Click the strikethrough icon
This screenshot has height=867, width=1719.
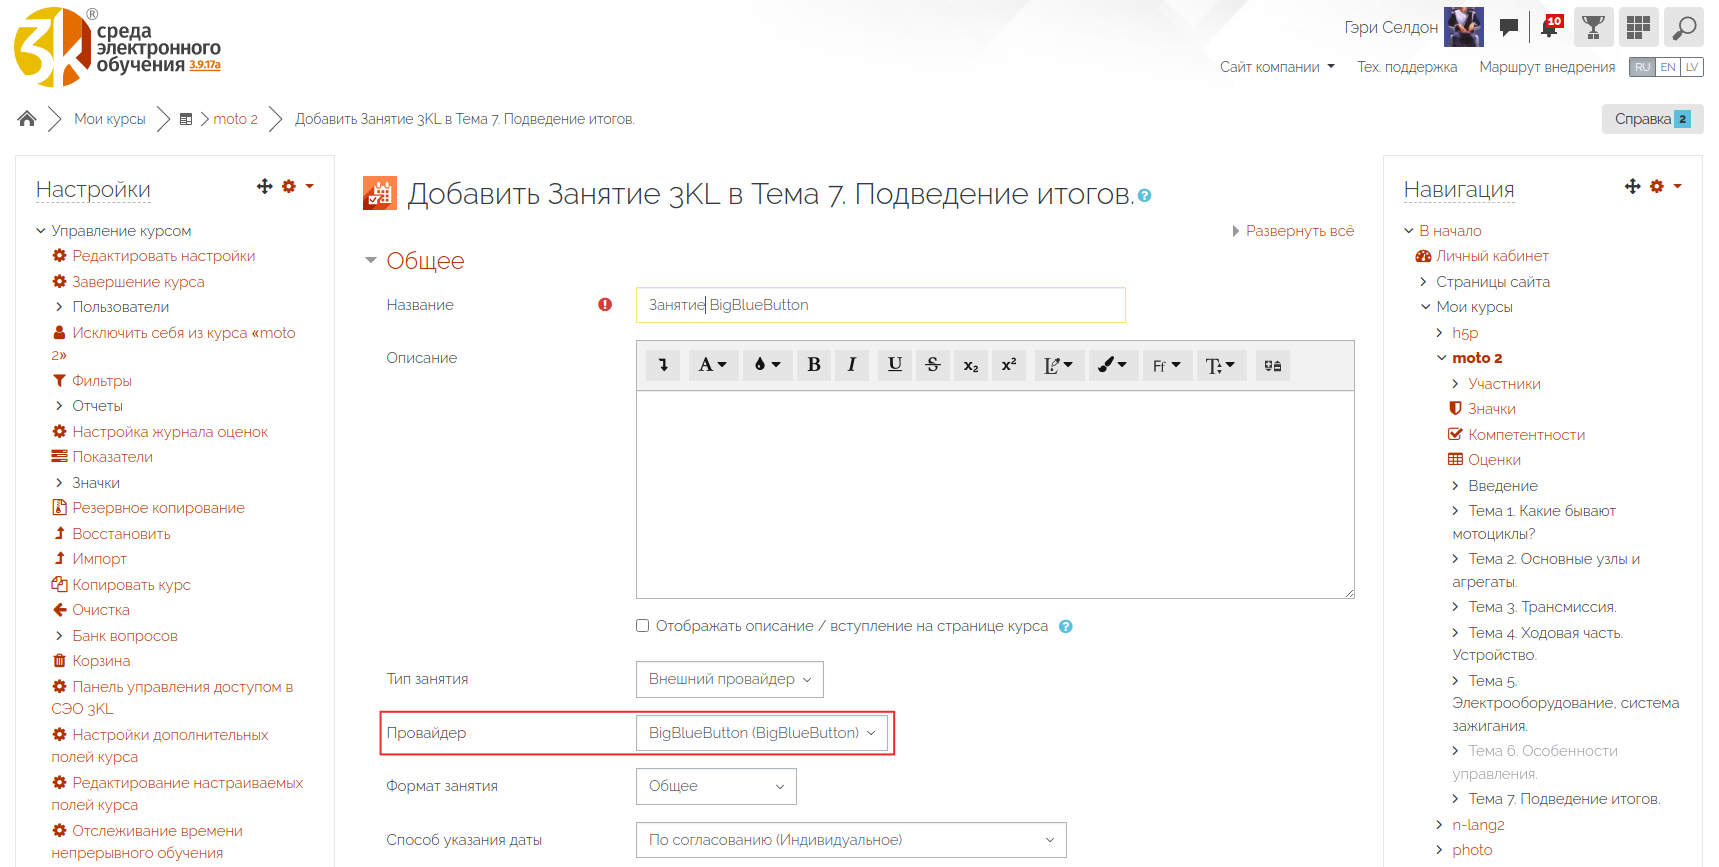point(933,365)
